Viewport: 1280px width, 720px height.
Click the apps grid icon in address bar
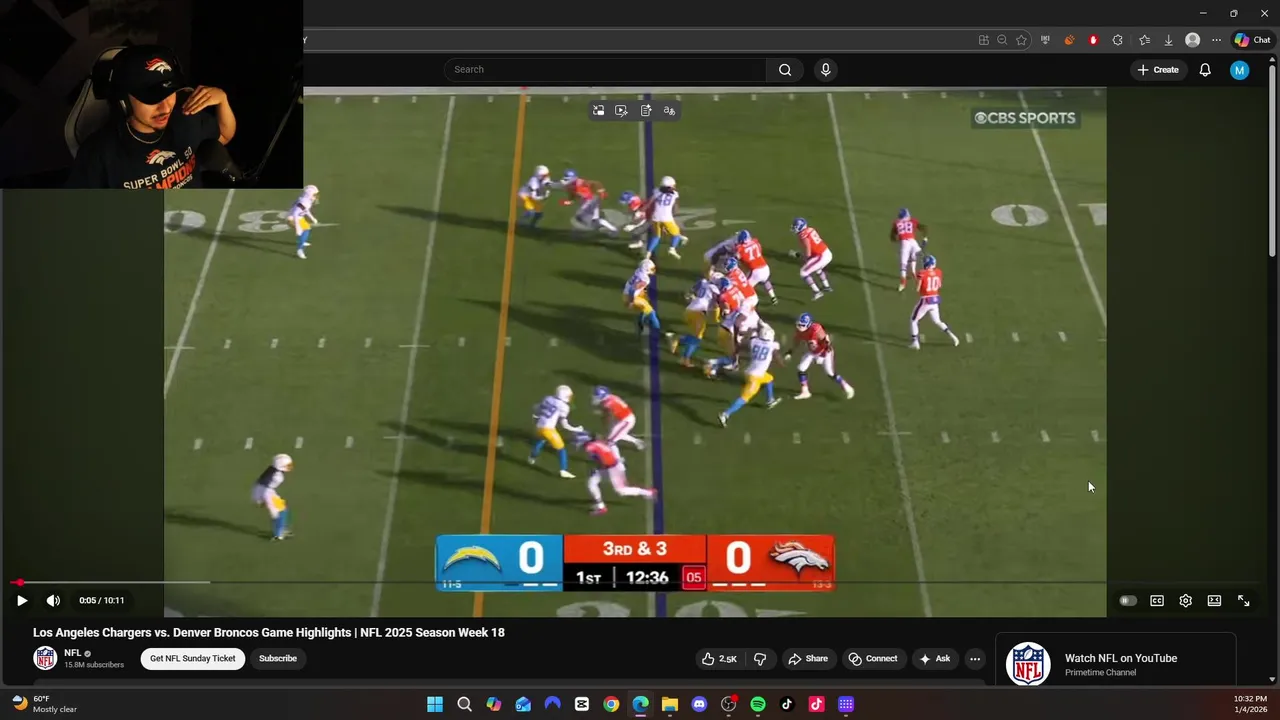point(983,40)
